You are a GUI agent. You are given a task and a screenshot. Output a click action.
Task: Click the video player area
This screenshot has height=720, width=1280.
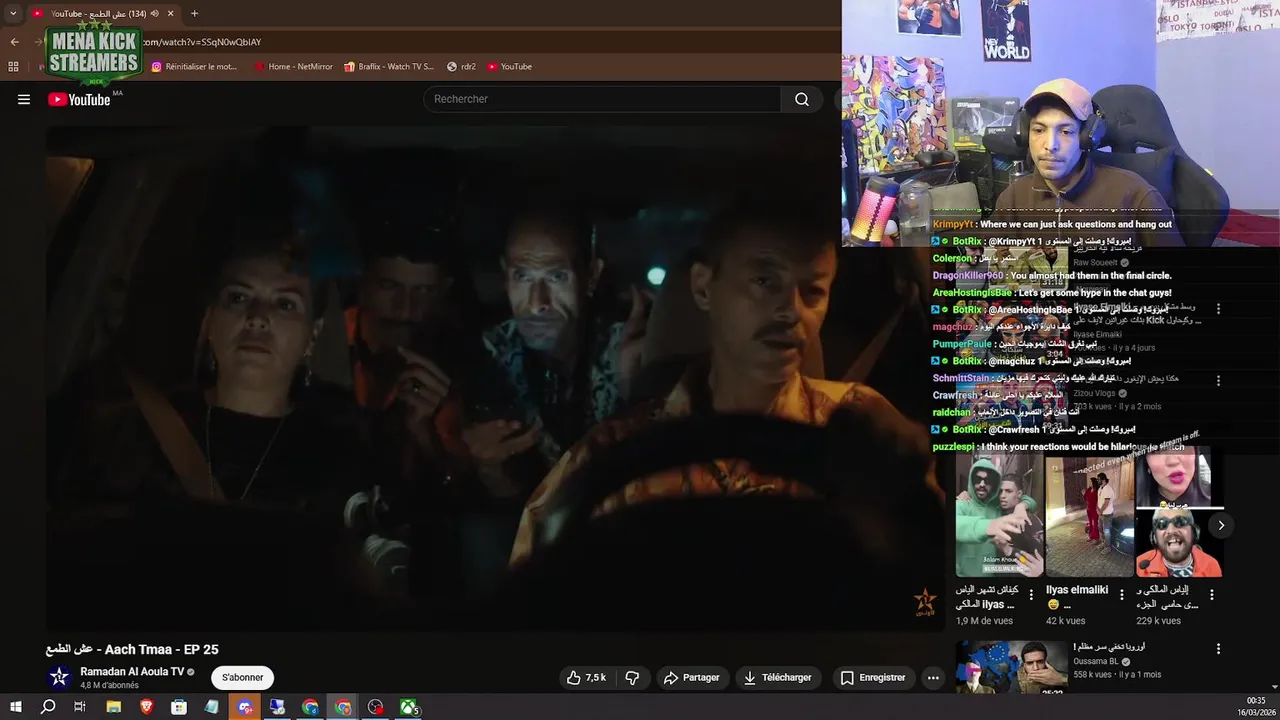point(495,378)
